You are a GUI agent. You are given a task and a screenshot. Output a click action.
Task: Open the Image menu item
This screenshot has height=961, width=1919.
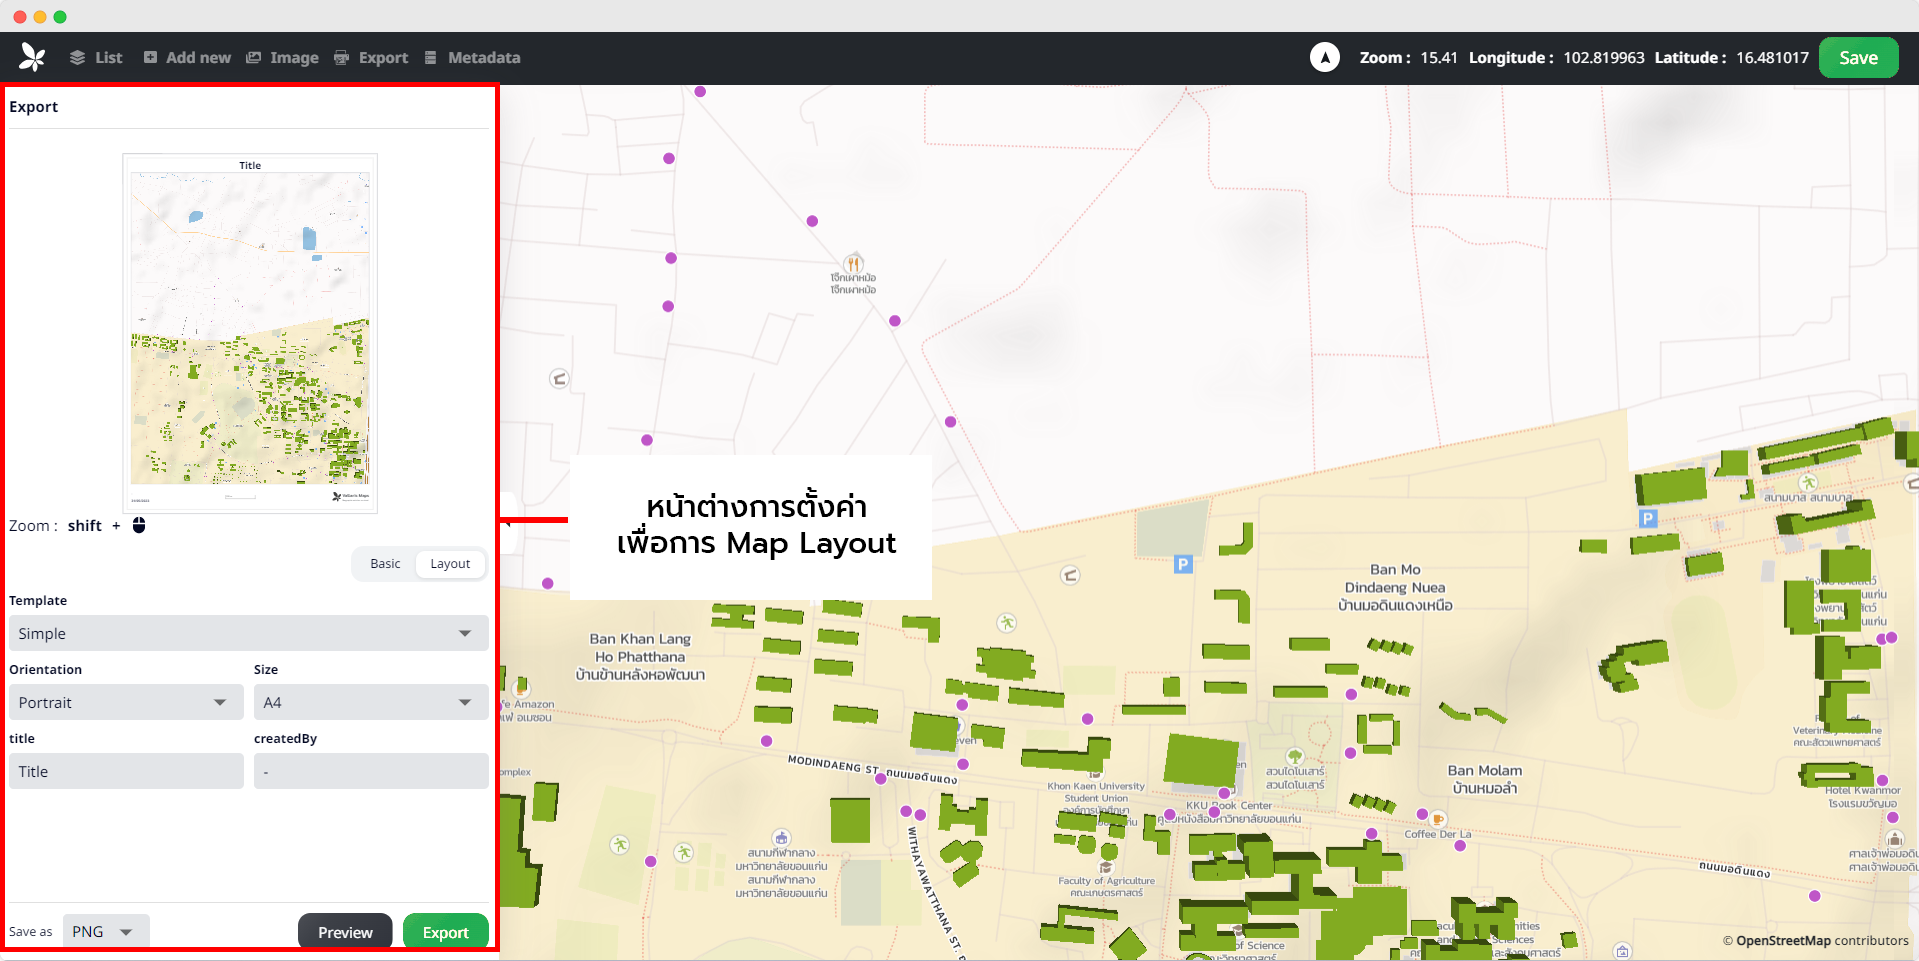coord(282,58)
